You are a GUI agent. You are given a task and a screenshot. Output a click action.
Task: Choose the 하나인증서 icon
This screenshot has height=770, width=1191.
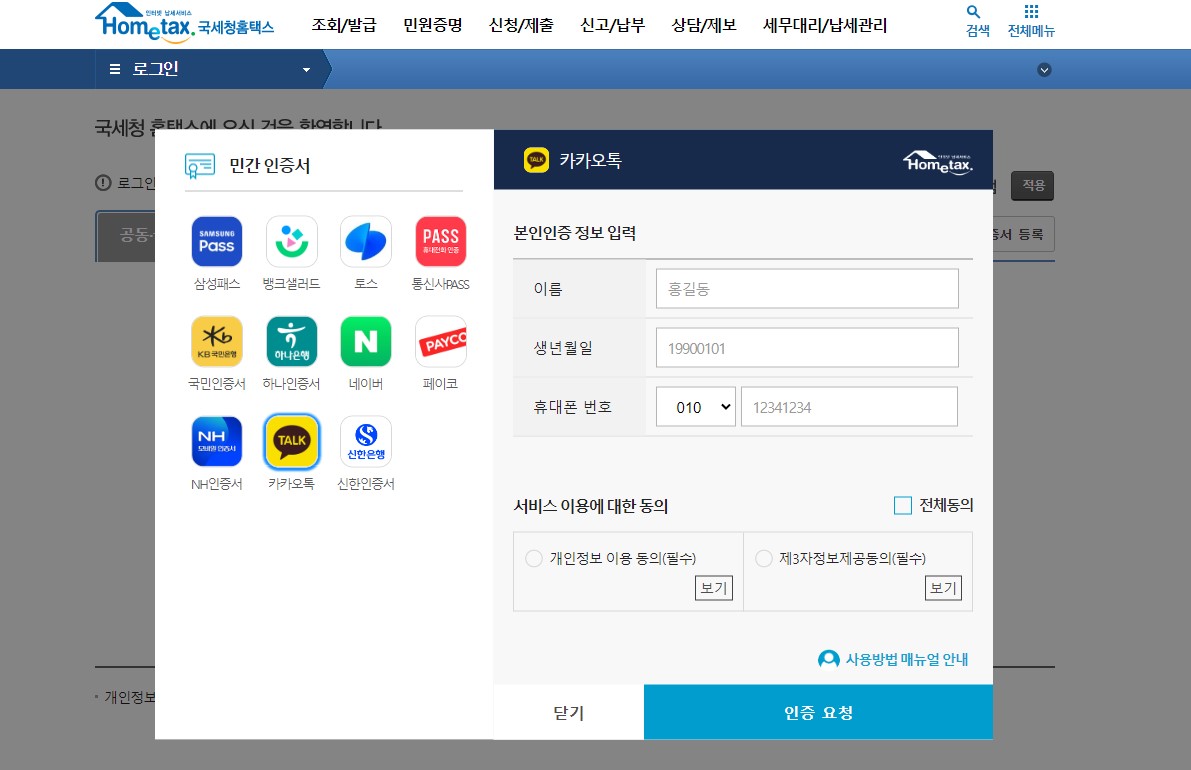click(x=292, y=342)
